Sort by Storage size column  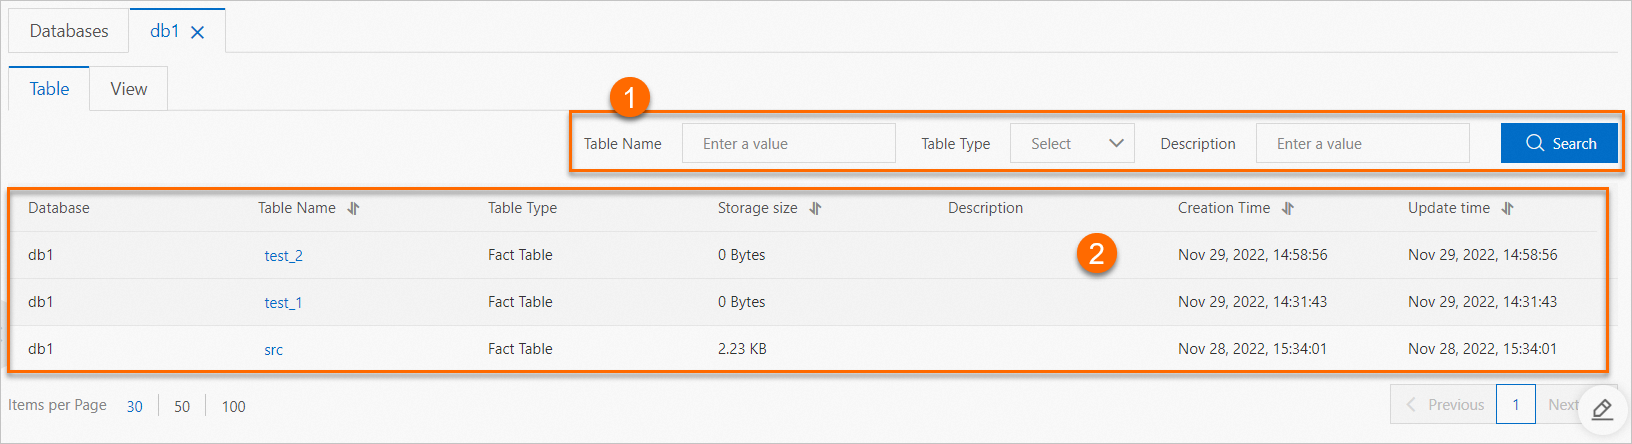pos(815,208)
